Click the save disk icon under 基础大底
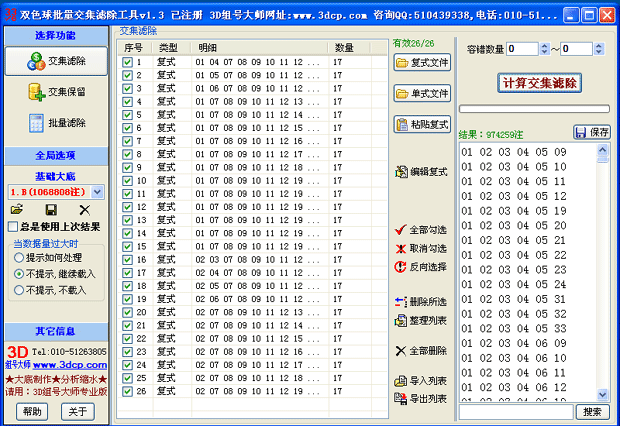Viewport: 620px width, 426px height. pos(51,210)
